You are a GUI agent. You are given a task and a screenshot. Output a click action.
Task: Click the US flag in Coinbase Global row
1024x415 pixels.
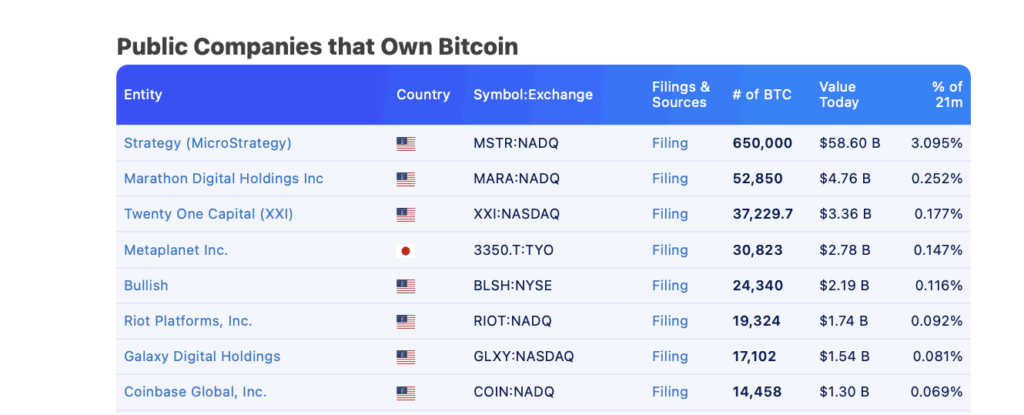coord(406,393)
